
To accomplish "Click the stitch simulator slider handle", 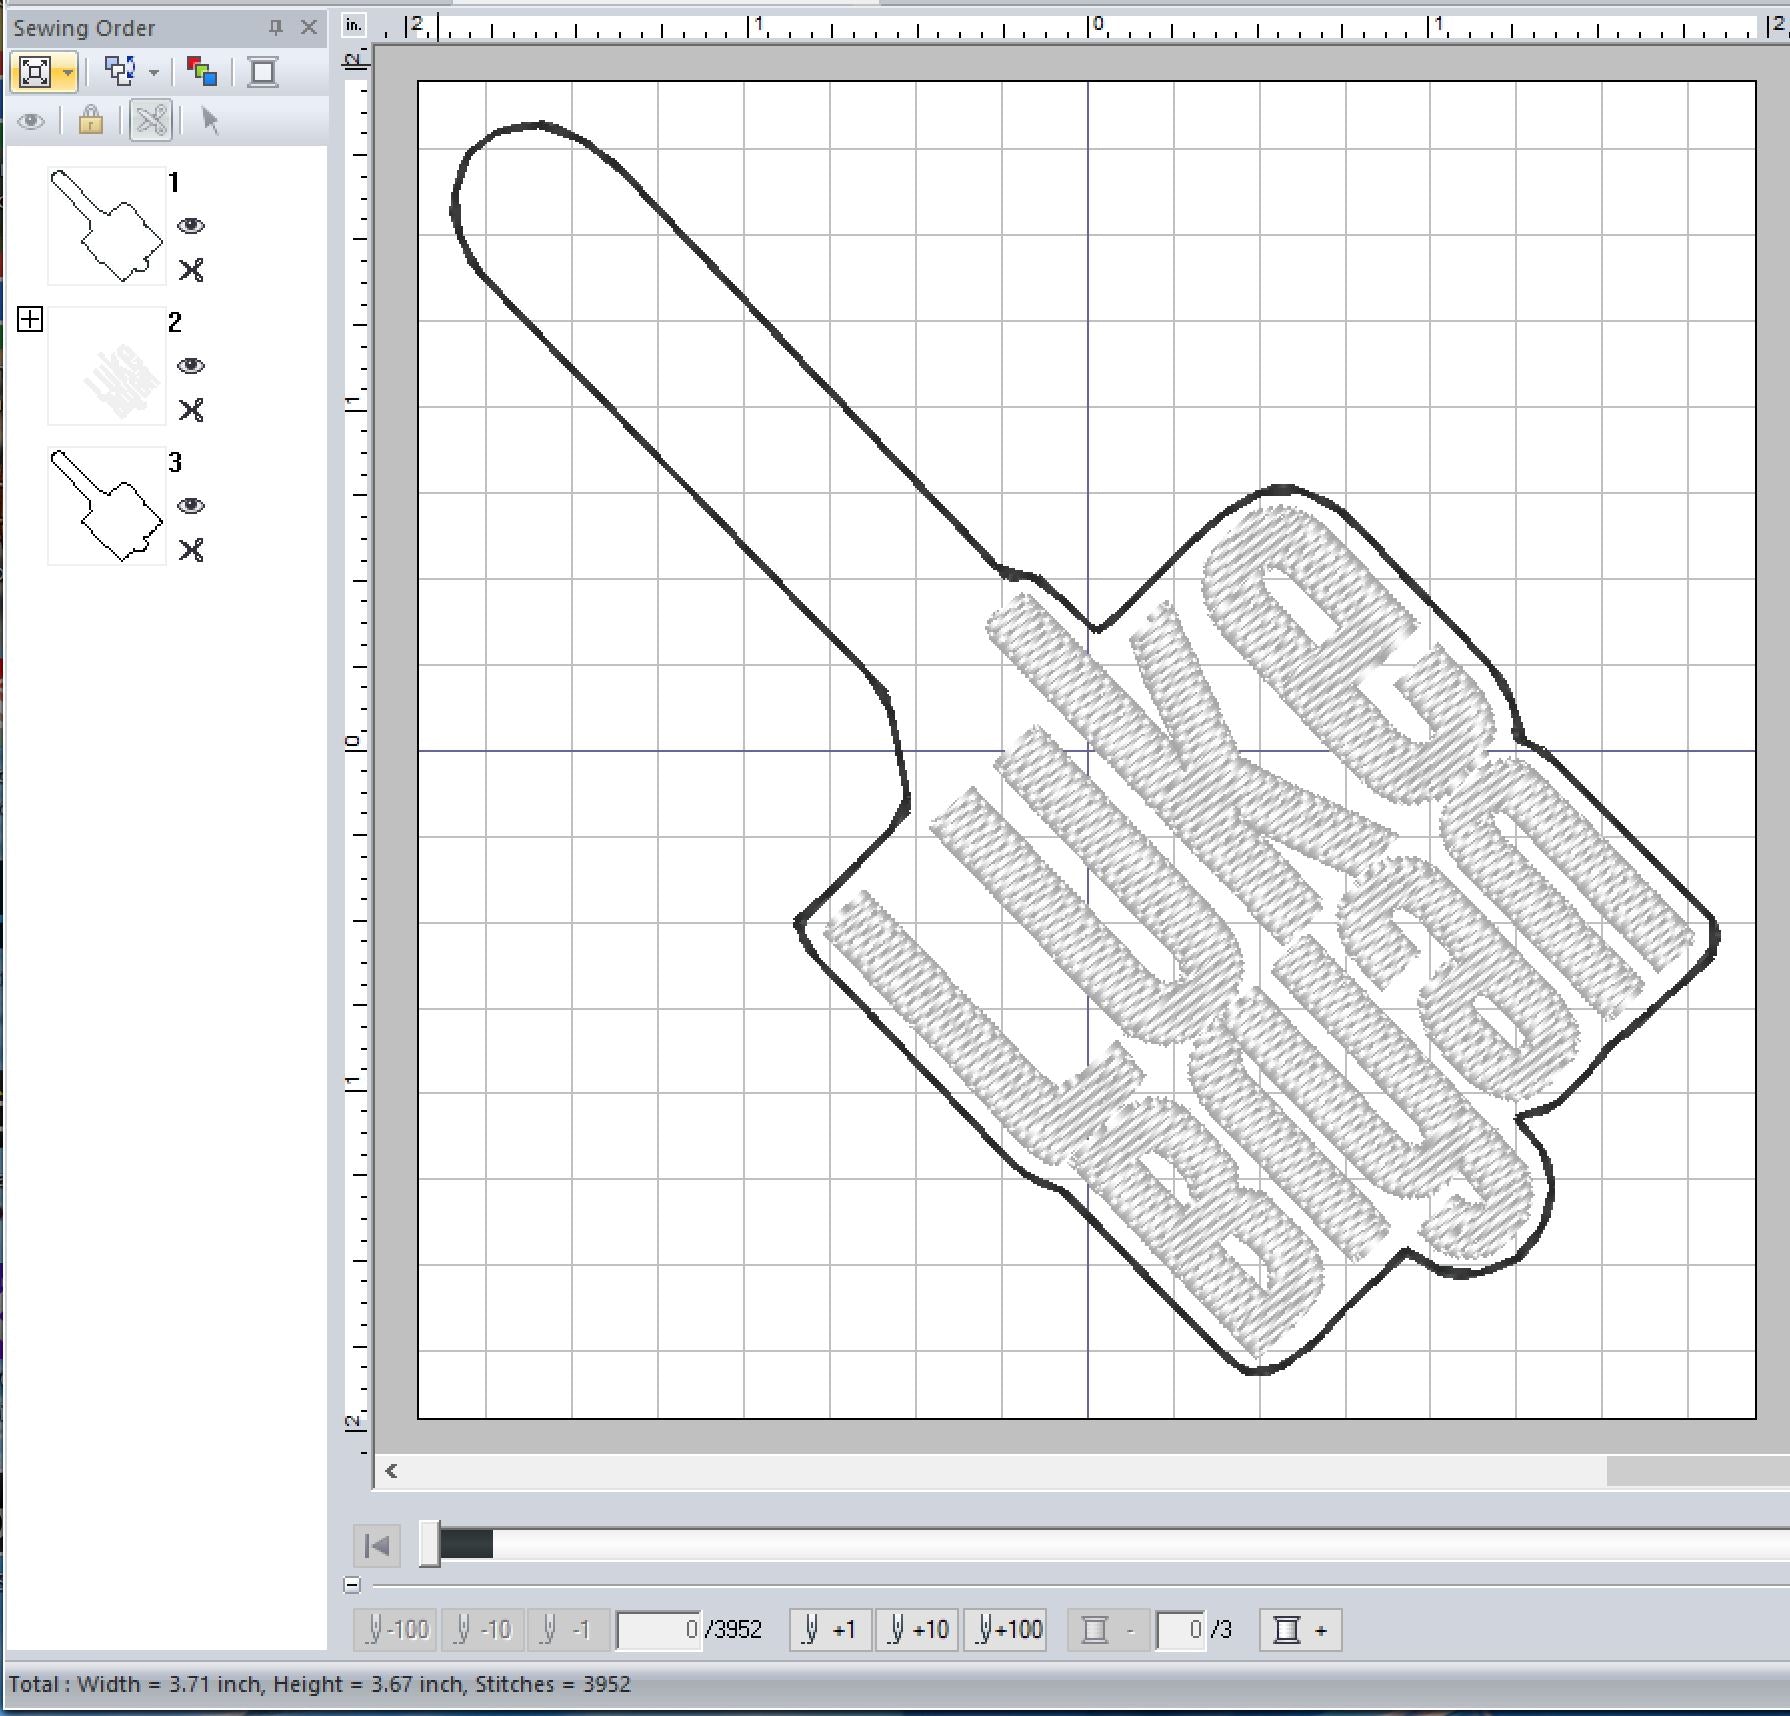I will coord(429,1544).
